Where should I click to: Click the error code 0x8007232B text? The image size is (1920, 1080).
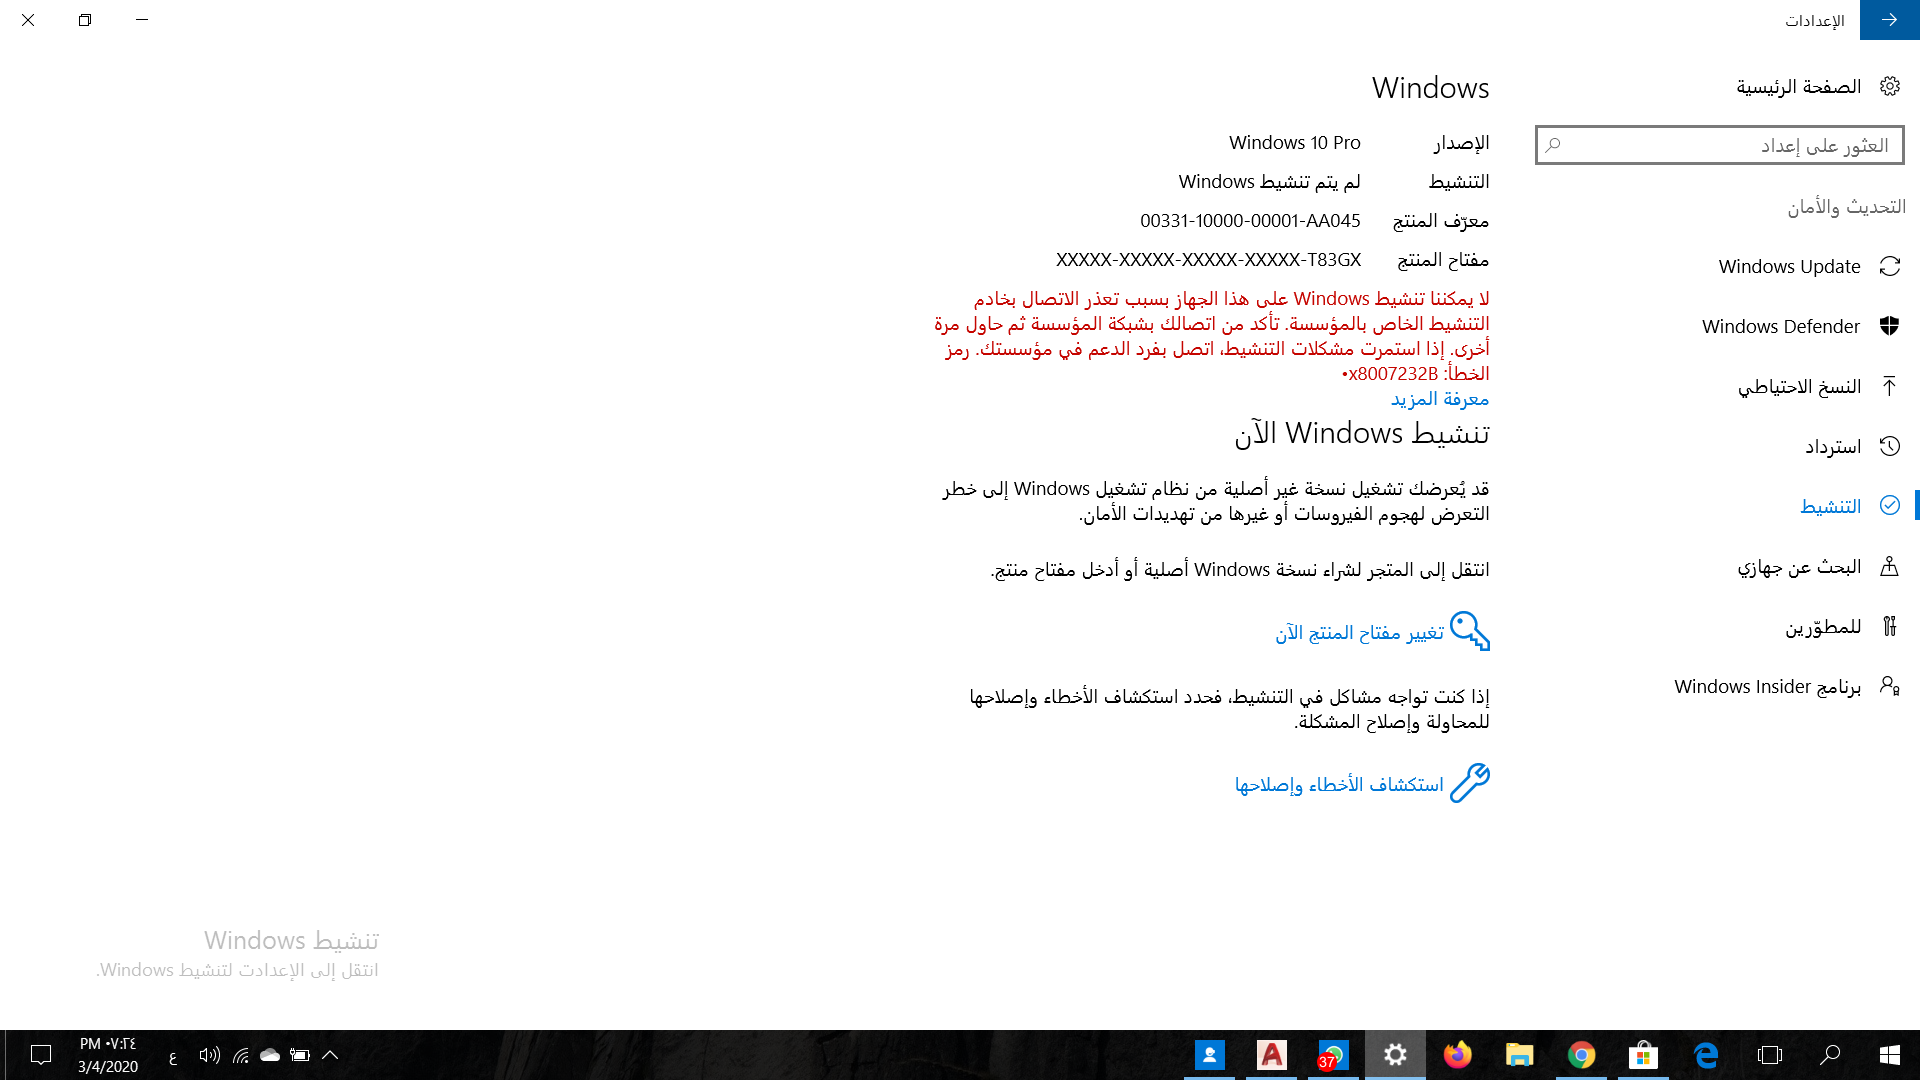point(1390,373)
